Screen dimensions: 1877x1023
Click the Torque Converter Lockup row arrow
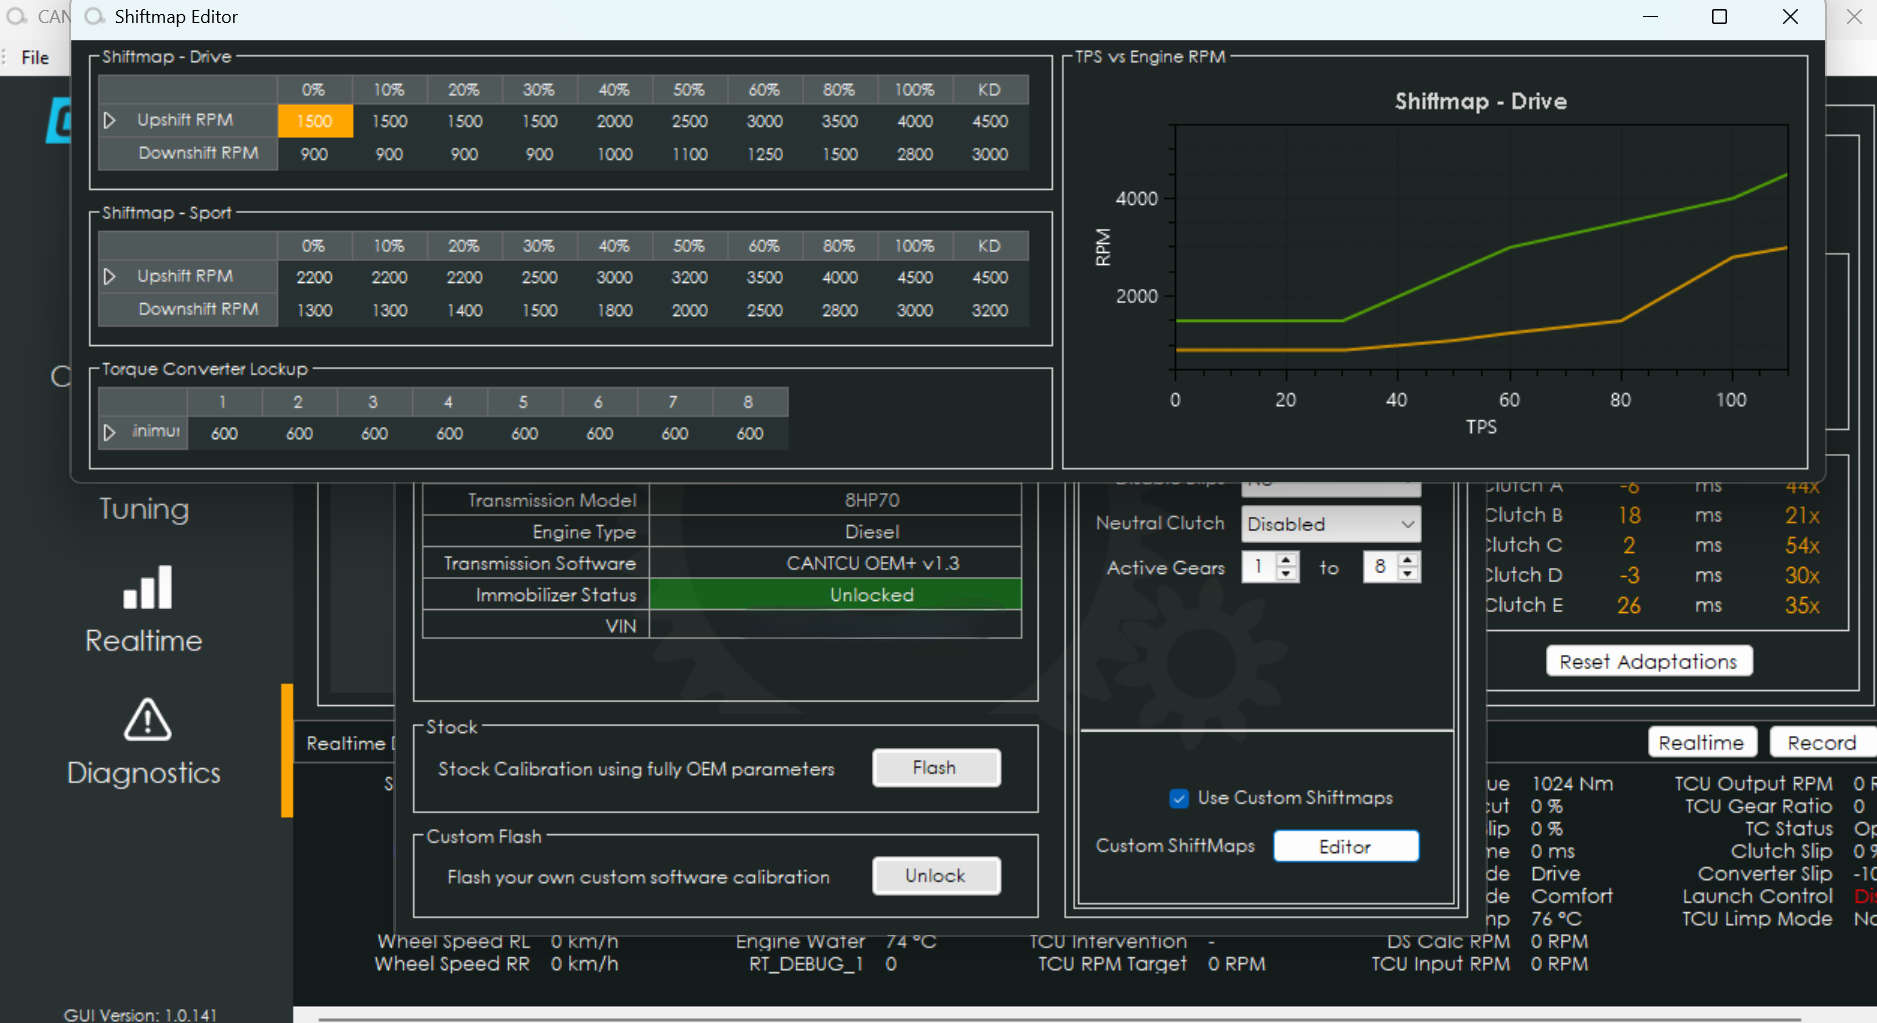[x=110, y=433]
